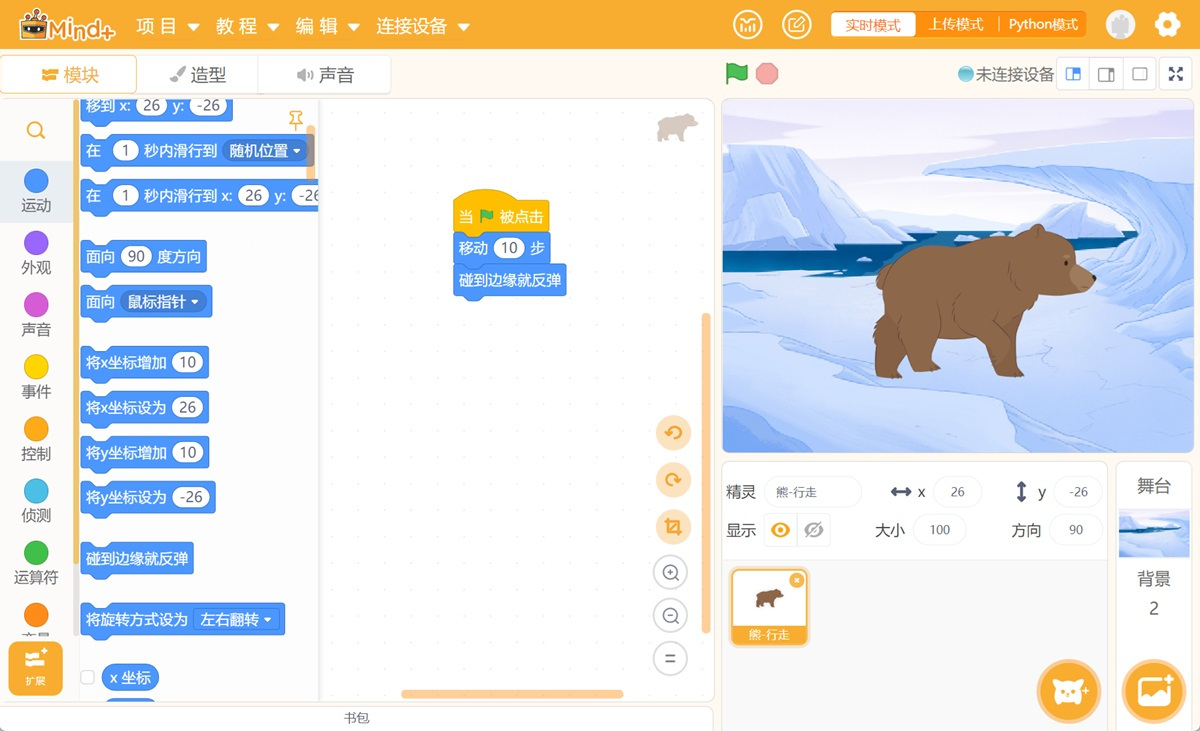Open the settings gear icon

1167,25
